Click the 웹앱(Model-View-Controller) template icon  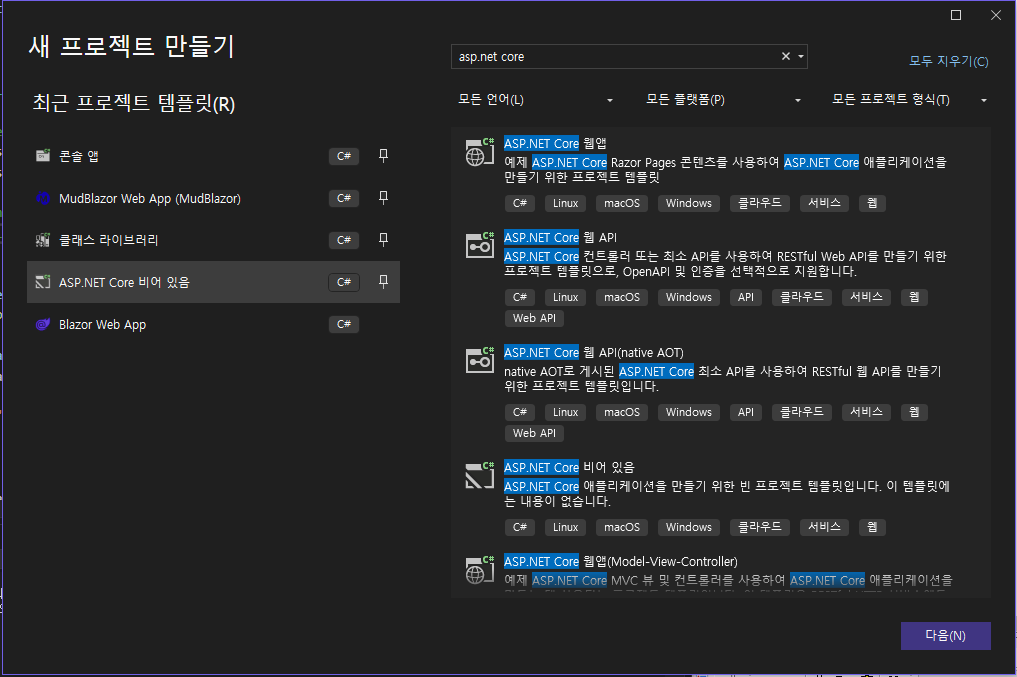click(x=480, y=570)
